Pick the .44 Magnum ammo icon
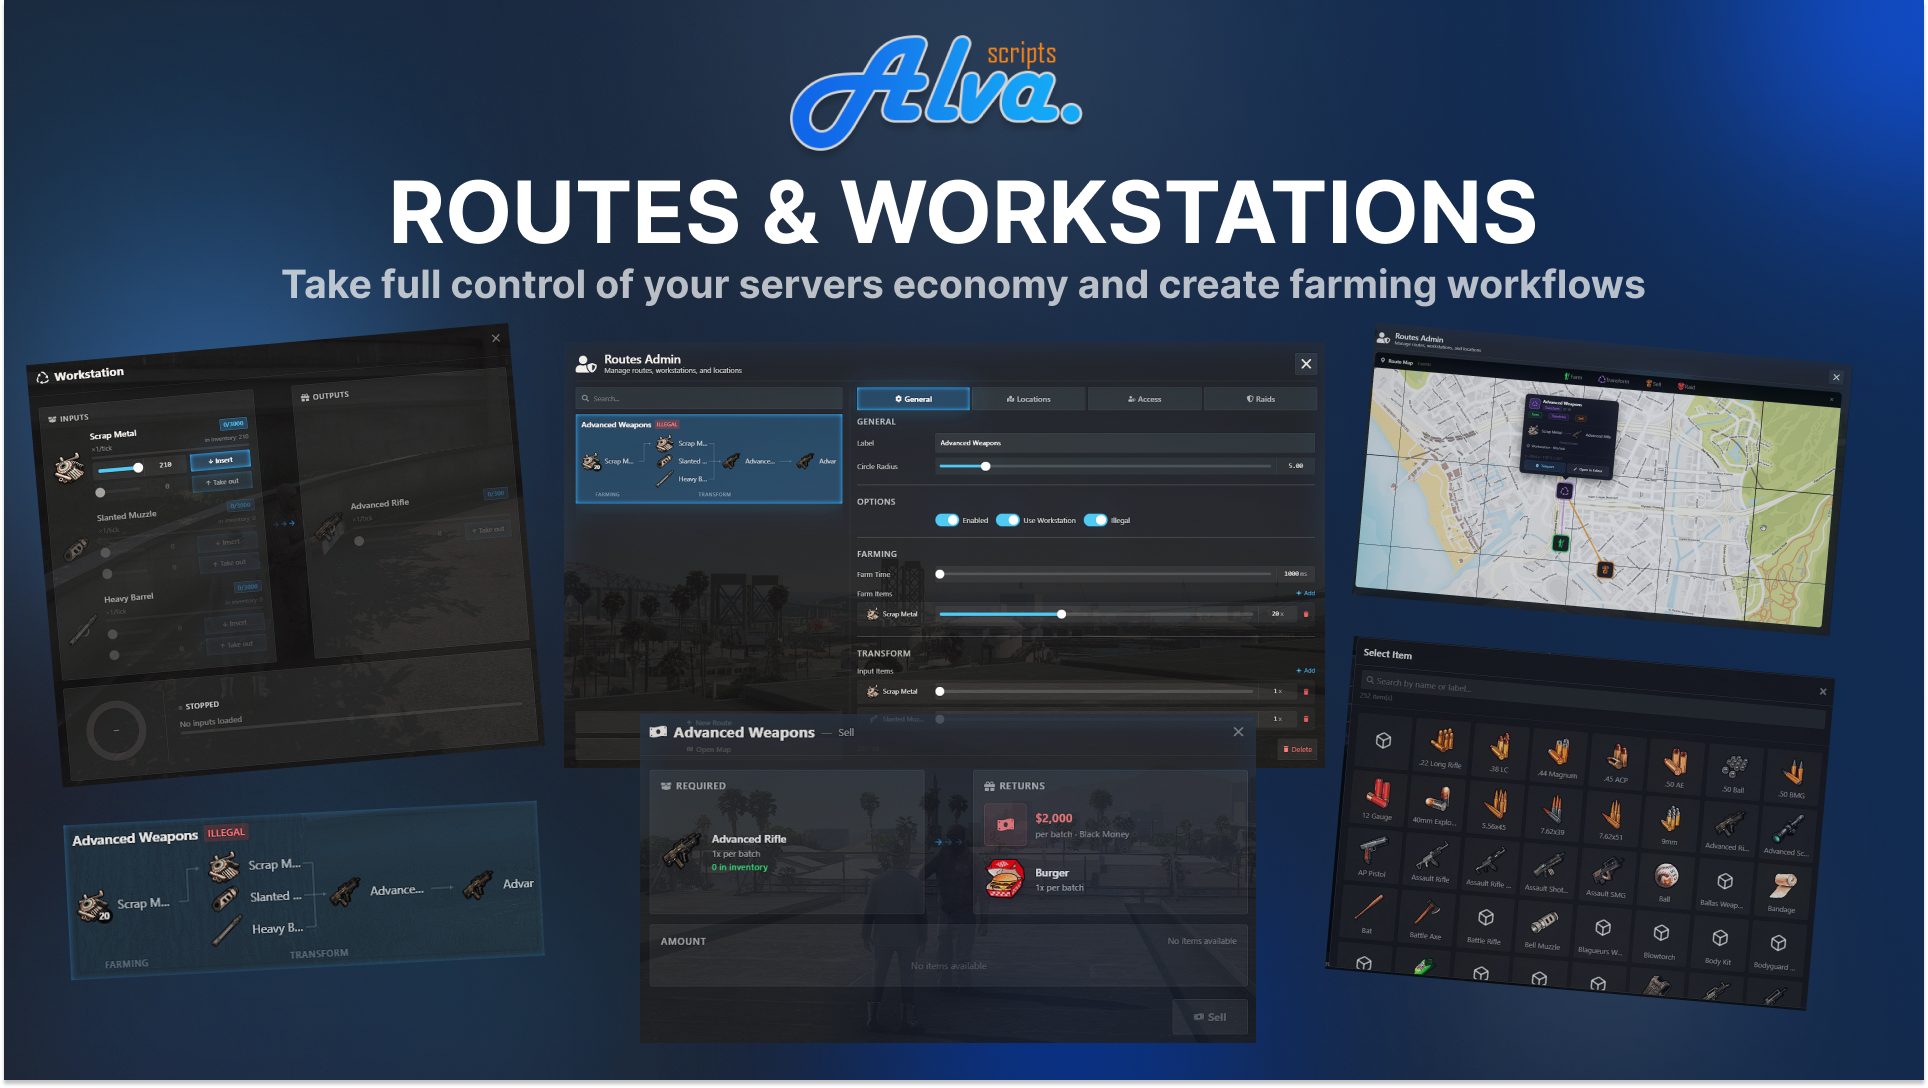Viewport: 1928px width, 1088px height. [1558, 753]
